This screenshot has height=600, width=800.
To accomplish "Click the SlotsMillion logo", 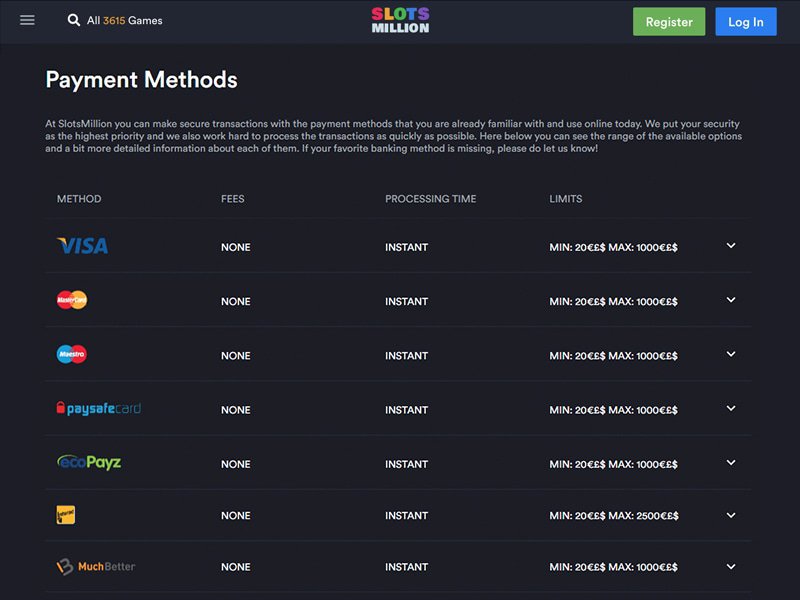I will [401, 20].
